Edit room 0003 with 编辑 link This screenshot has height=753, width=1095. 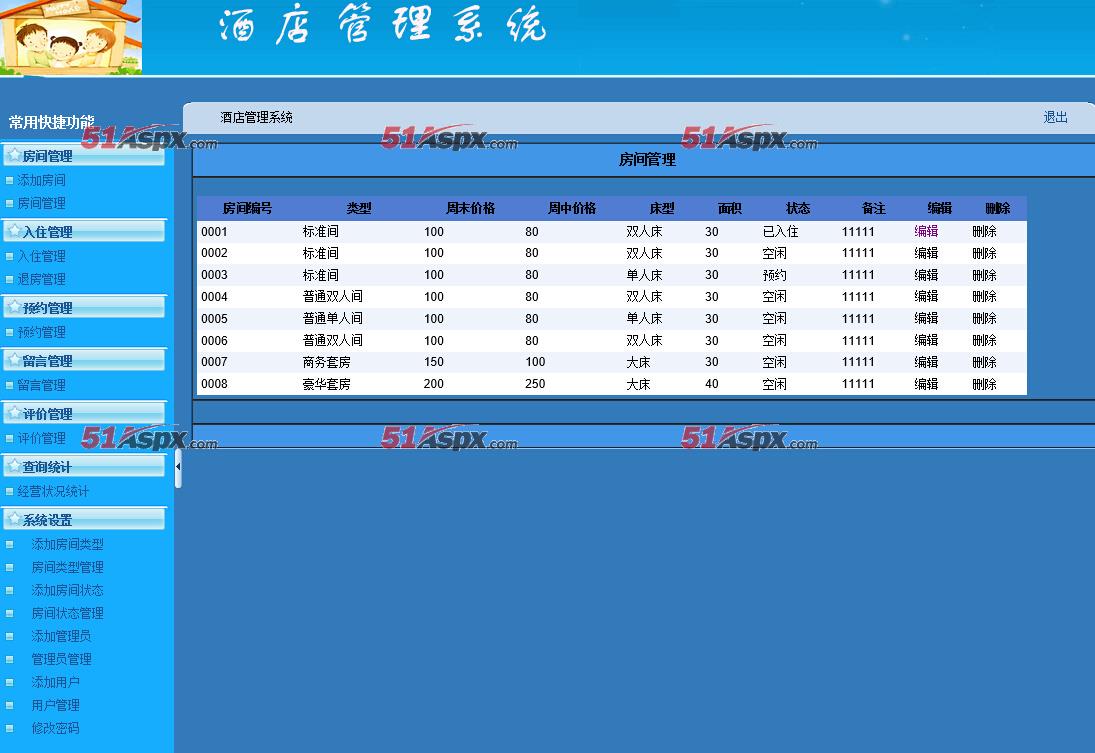[926, 275]
